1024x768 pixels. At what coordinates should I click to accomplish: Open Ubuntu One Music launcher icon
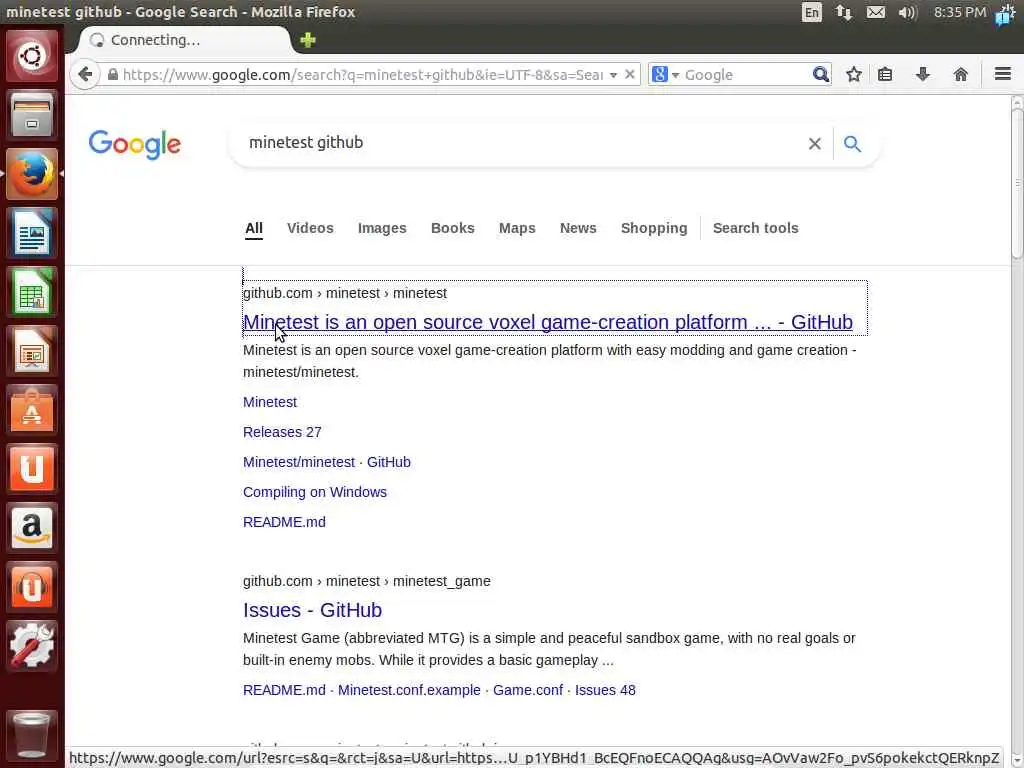tap(31, 586)
